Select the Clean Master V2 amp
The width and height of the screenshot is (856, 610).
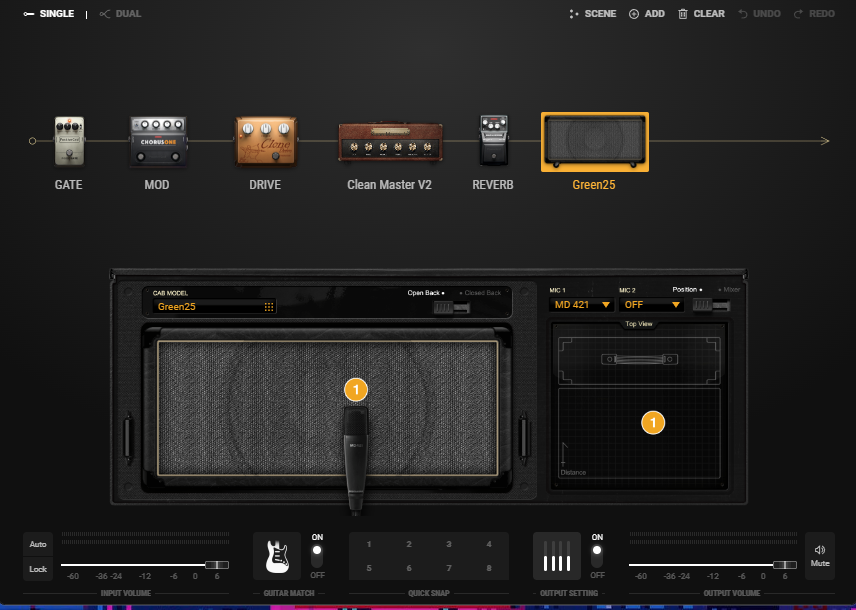coord(389,142)
